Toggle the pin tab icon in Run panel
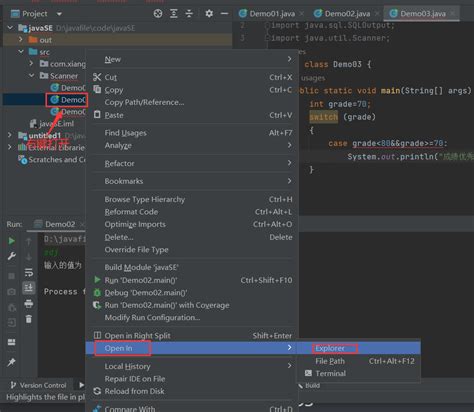The image size is (474, 412). pos(11,362)
